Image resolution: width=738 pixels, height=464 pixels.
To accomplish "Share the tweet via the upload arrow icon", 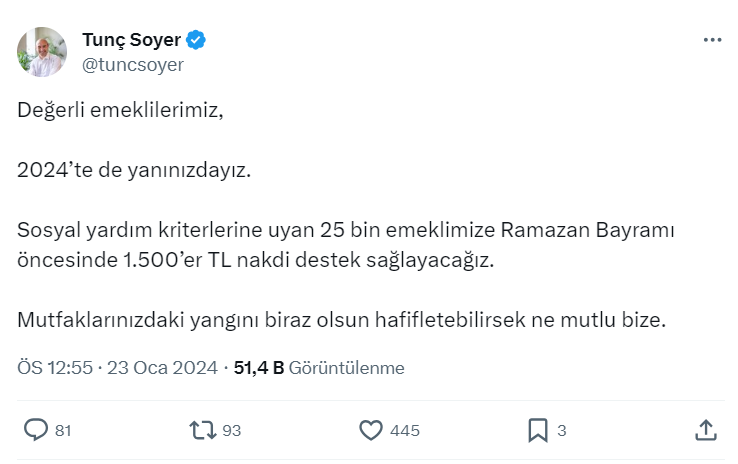I will click(x=705, y=430).
